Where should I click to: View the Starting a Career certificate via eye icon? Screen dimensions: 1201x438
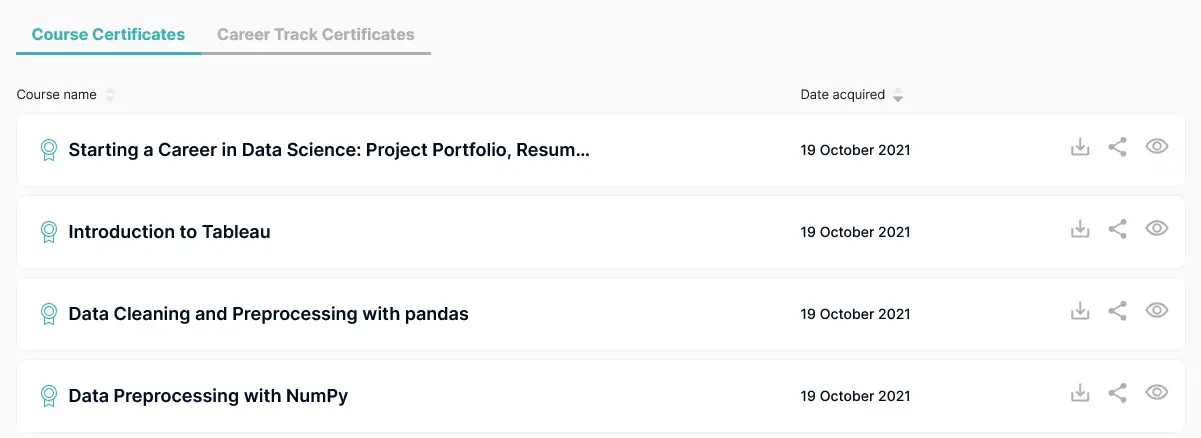[1157, 147]
